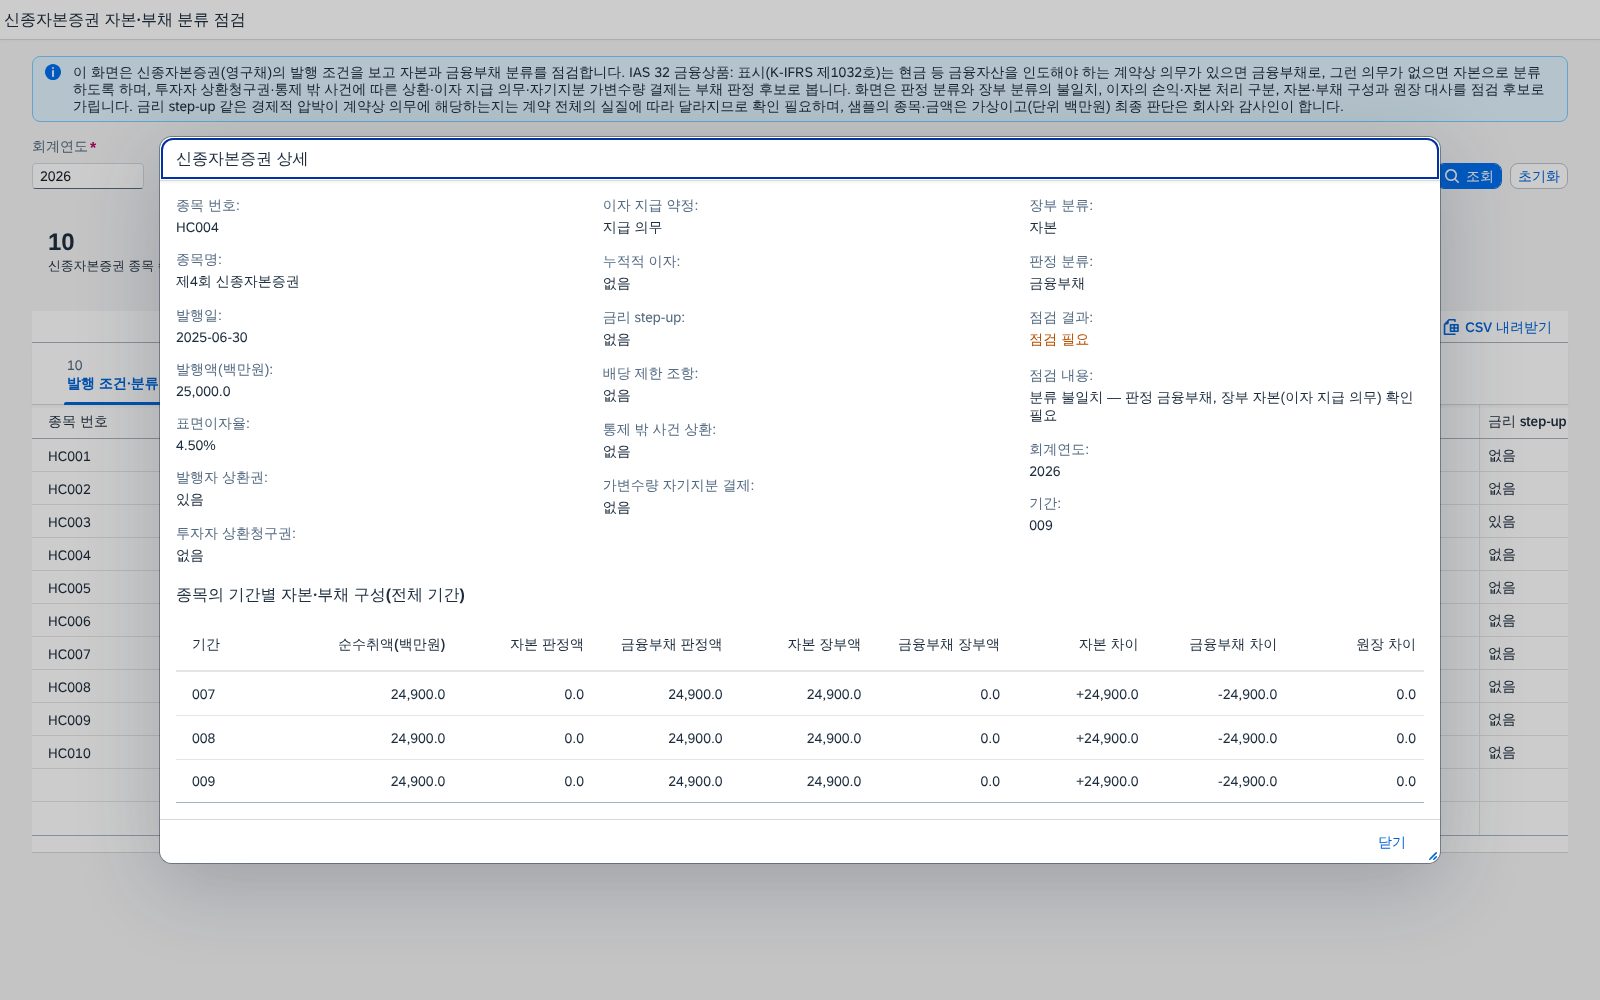Select row HC005 in background table
Screen dimensions: 1600x1000
96,588
